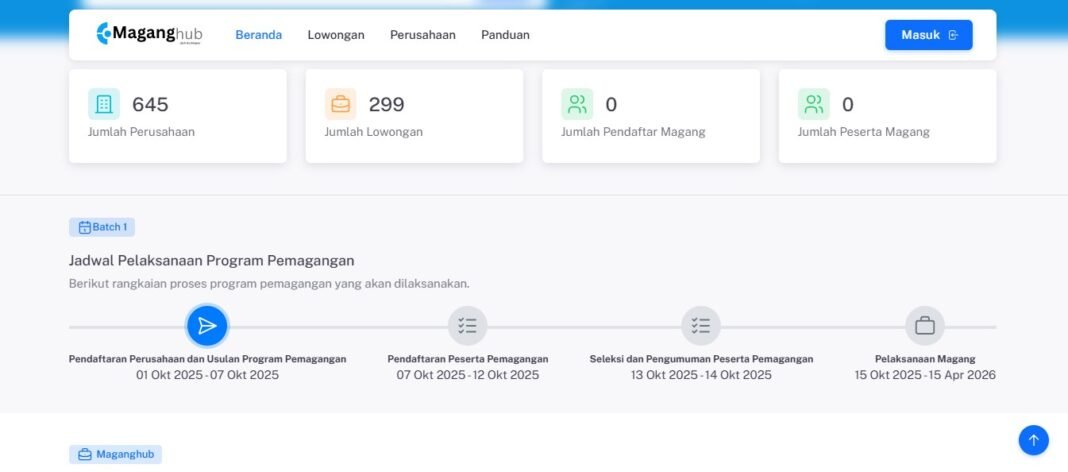Viewport: 1068px width, 472px height.
Task: Click the Maganghub section badge
Action: coord(115,454)
